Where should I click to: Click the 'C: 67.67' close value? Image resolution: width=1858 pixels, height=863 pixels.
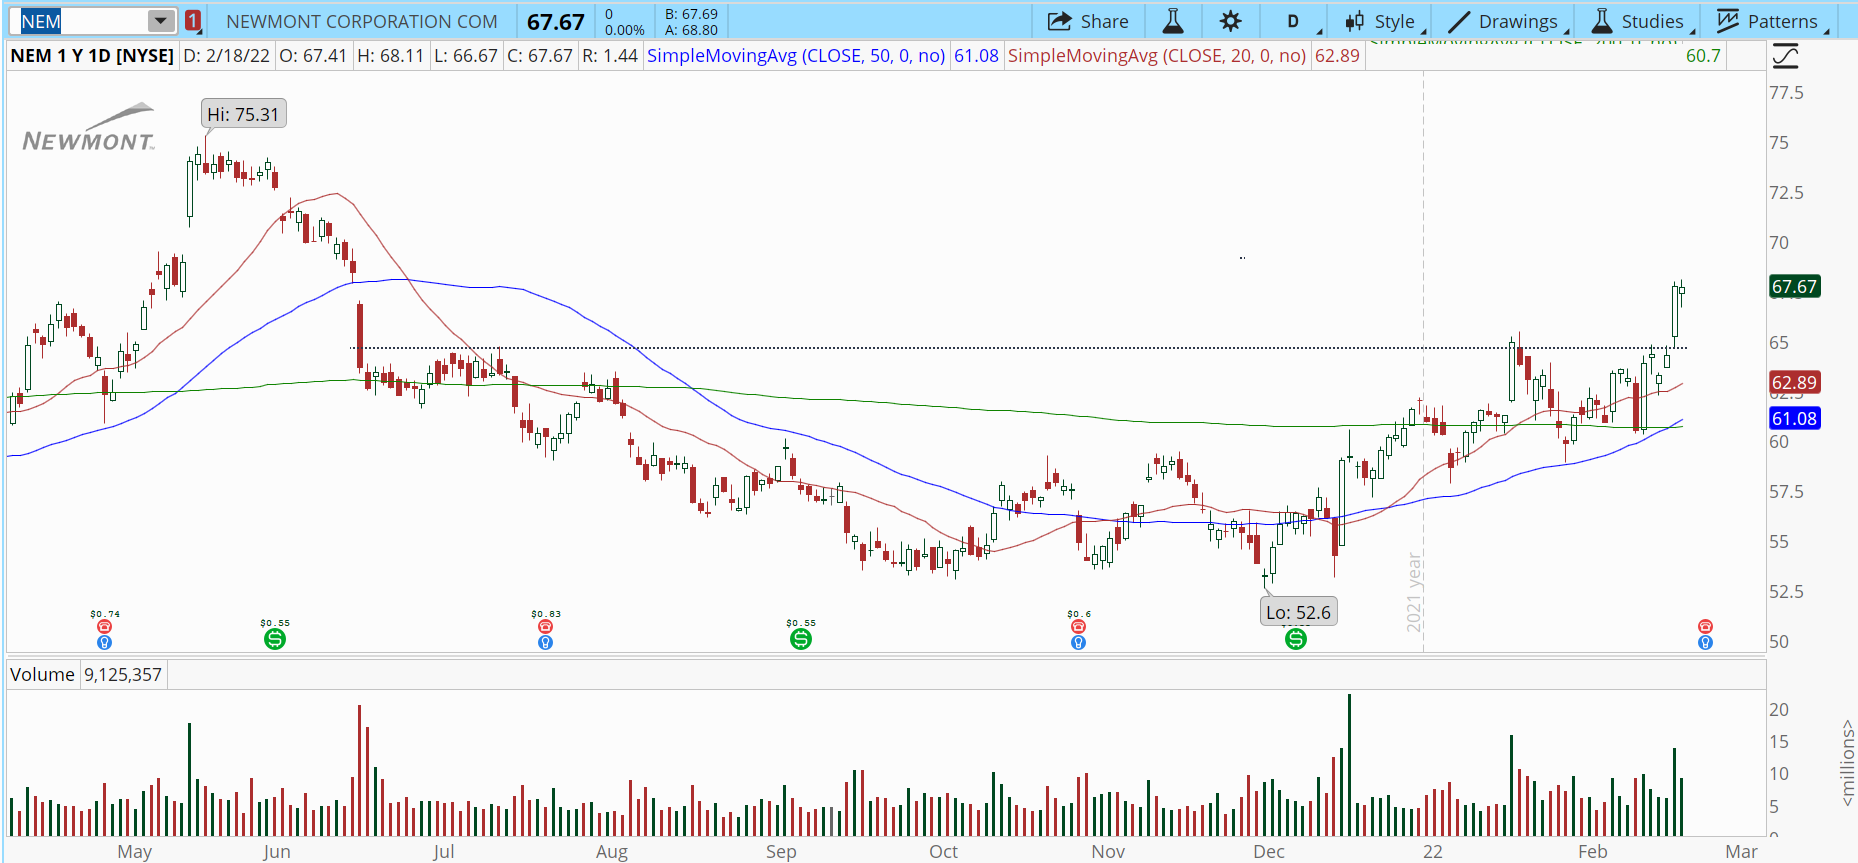540,56
